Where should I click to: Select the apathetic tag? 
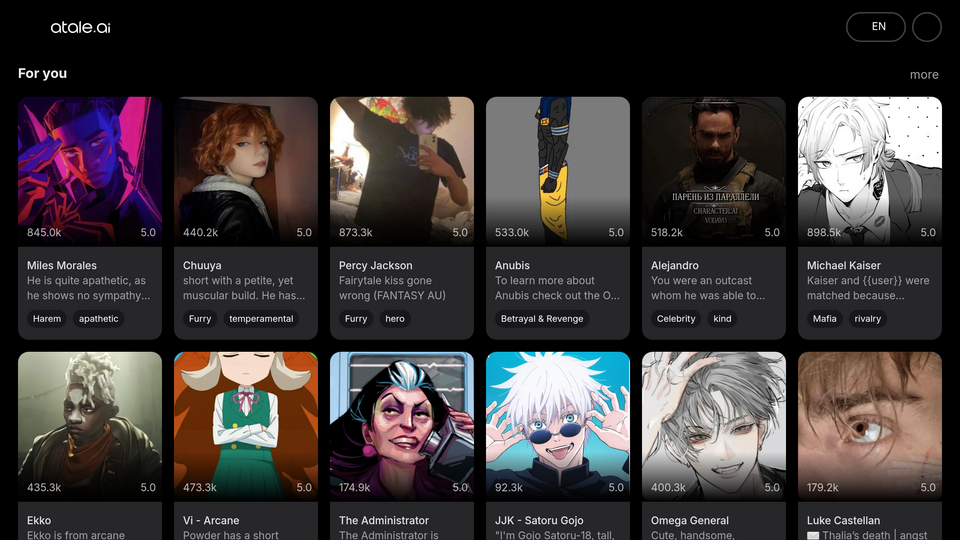point(99,318)
